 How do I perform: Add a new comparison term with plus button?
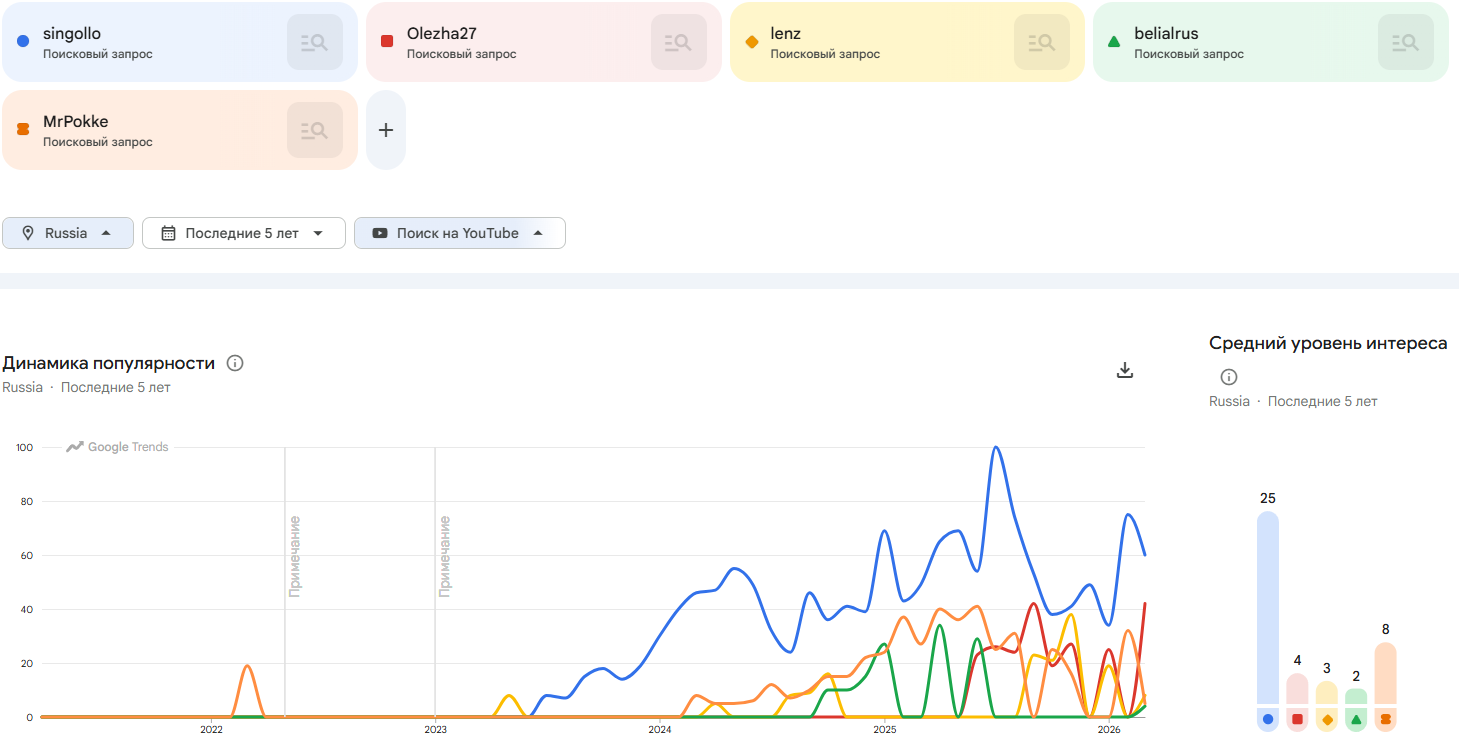tap(386, 130)
